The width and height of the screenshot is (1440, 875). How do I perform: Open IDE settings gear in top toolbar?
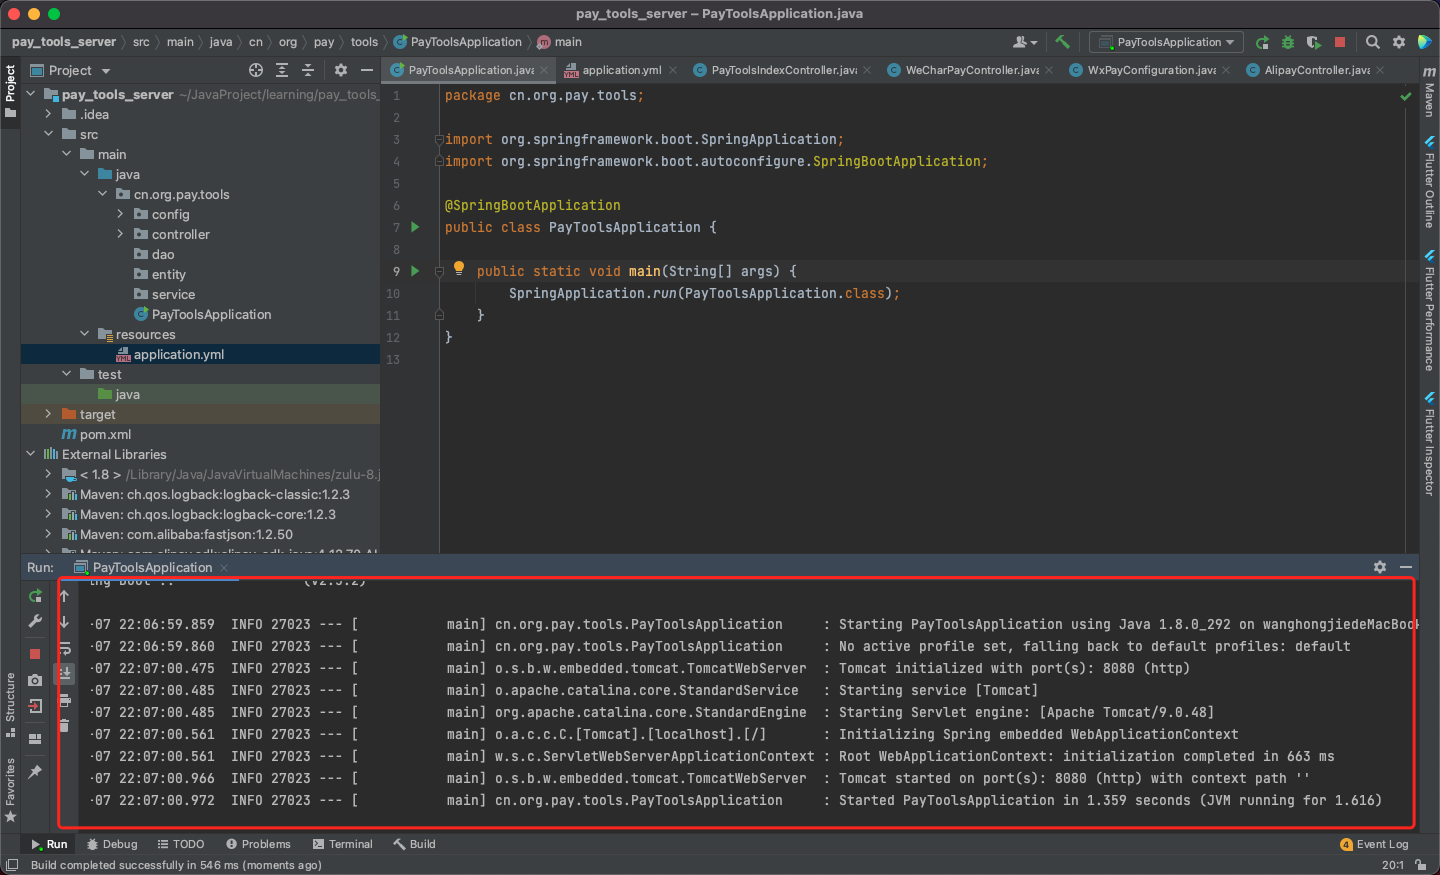click(1399, 42)
